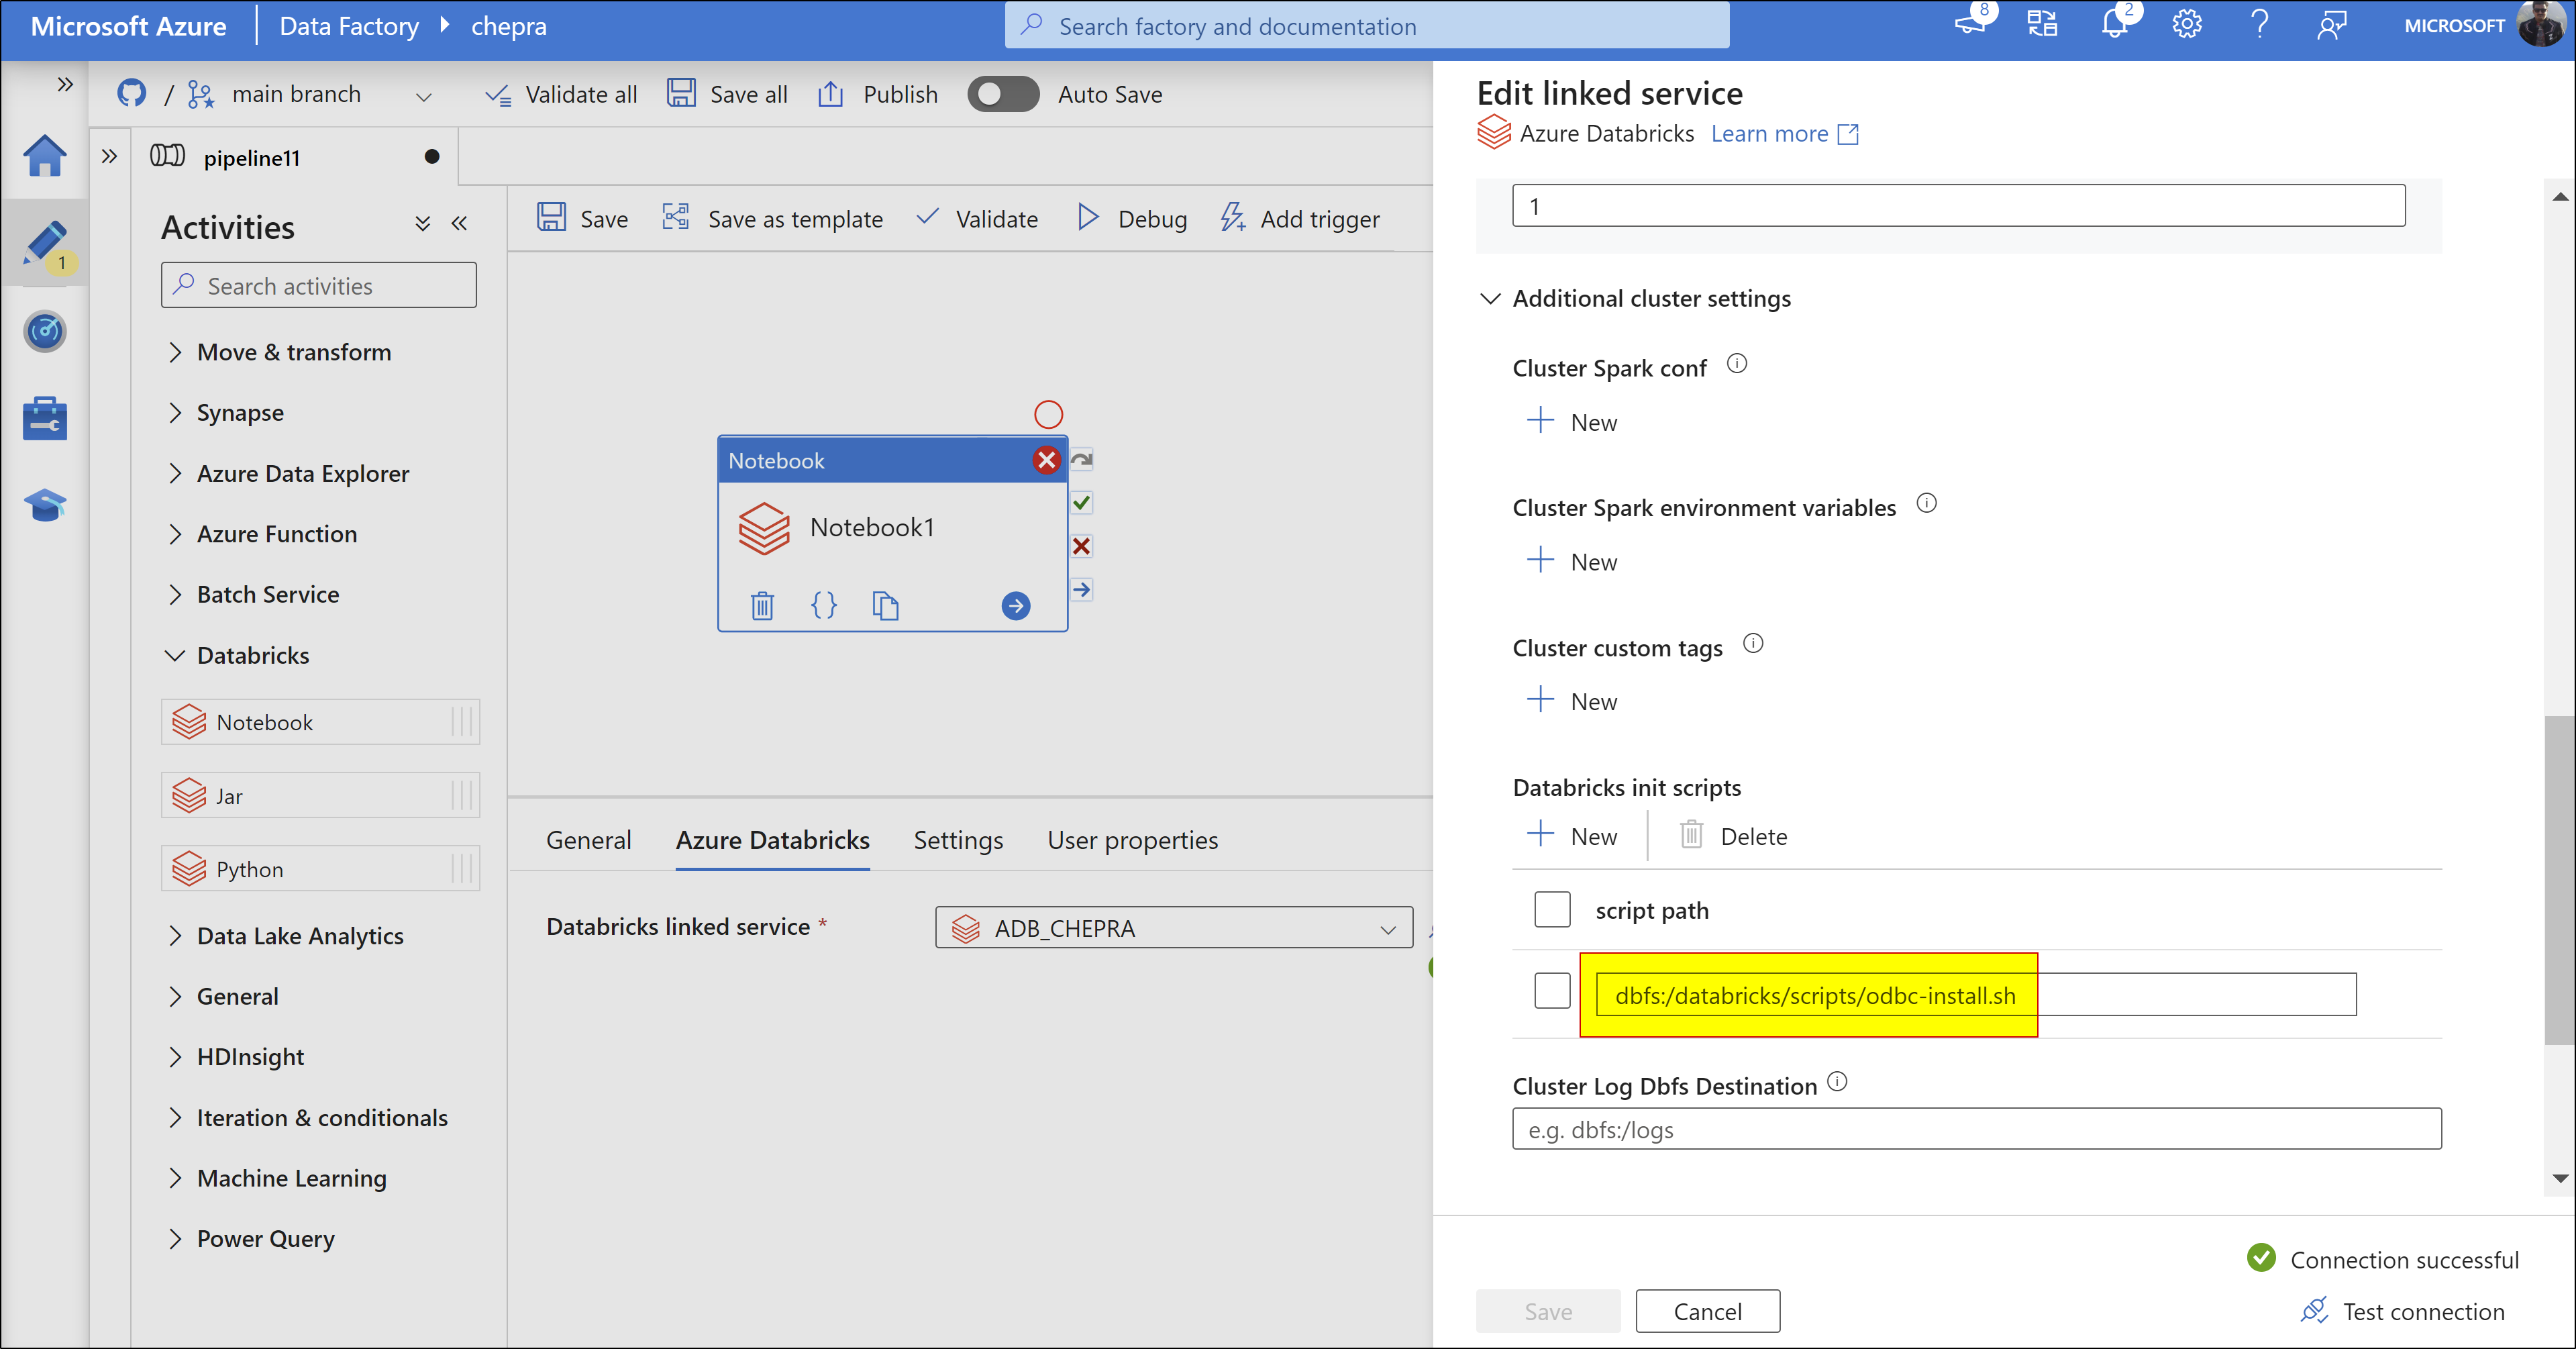The width and height of the screenshot is (2576, 1349).
Task: Click Test connection
Action: pos(2403,1311)
